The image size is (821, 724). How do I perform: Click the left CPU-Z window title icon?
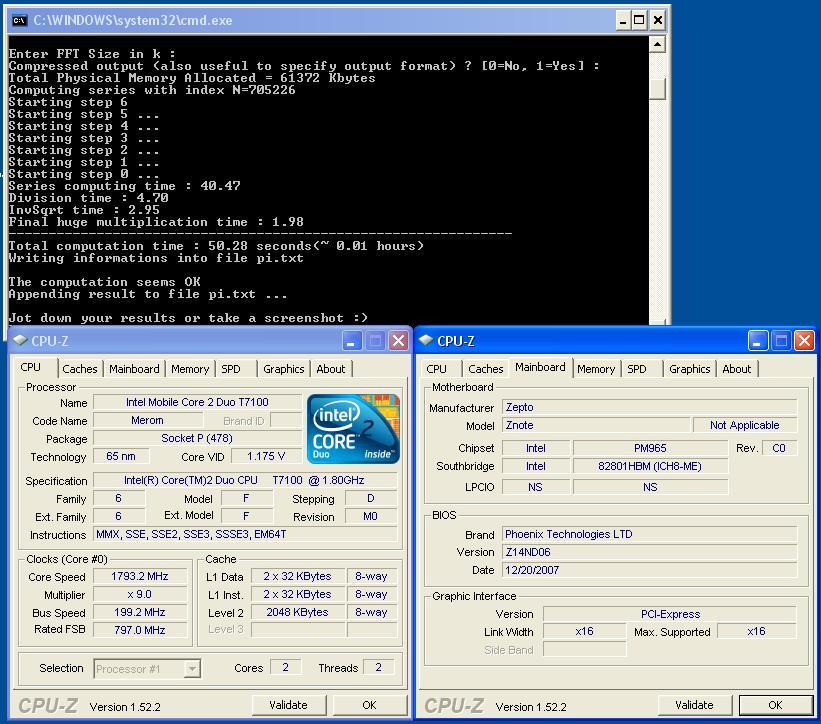click(20, 341)
